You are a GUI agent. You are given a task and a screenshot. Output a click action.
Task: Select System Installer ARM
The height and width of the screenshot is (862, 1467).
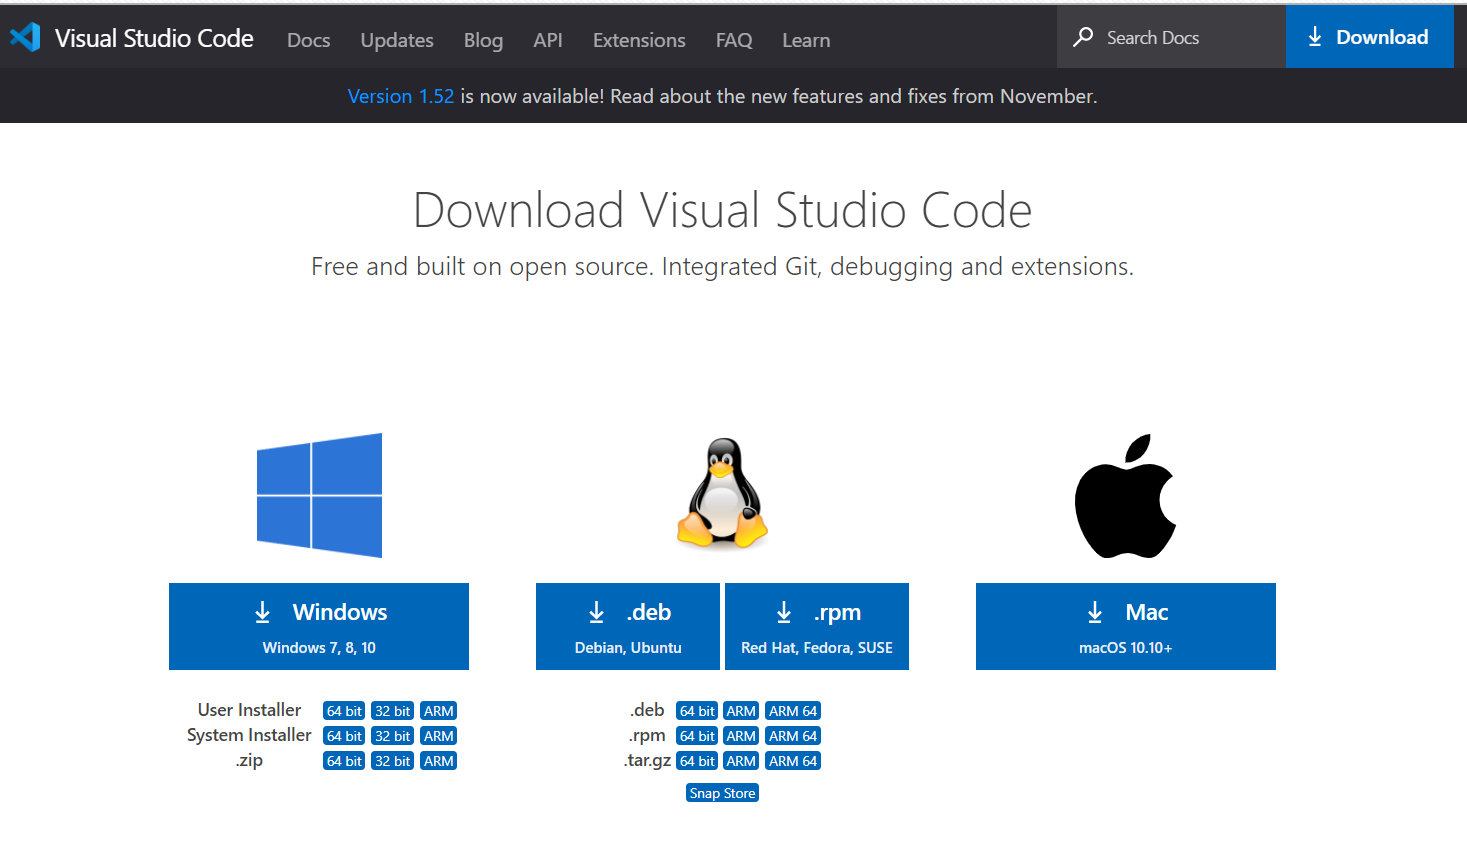[439, 736]
